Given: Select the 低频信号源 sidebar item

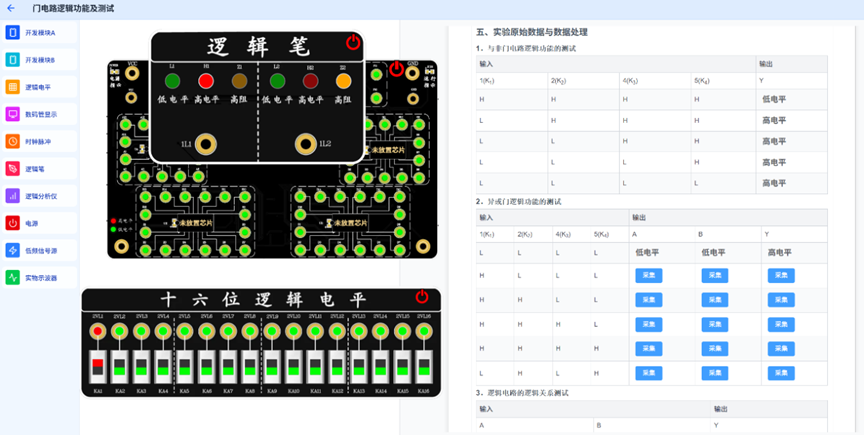Looking at the screenshot, I should (38, 250).
